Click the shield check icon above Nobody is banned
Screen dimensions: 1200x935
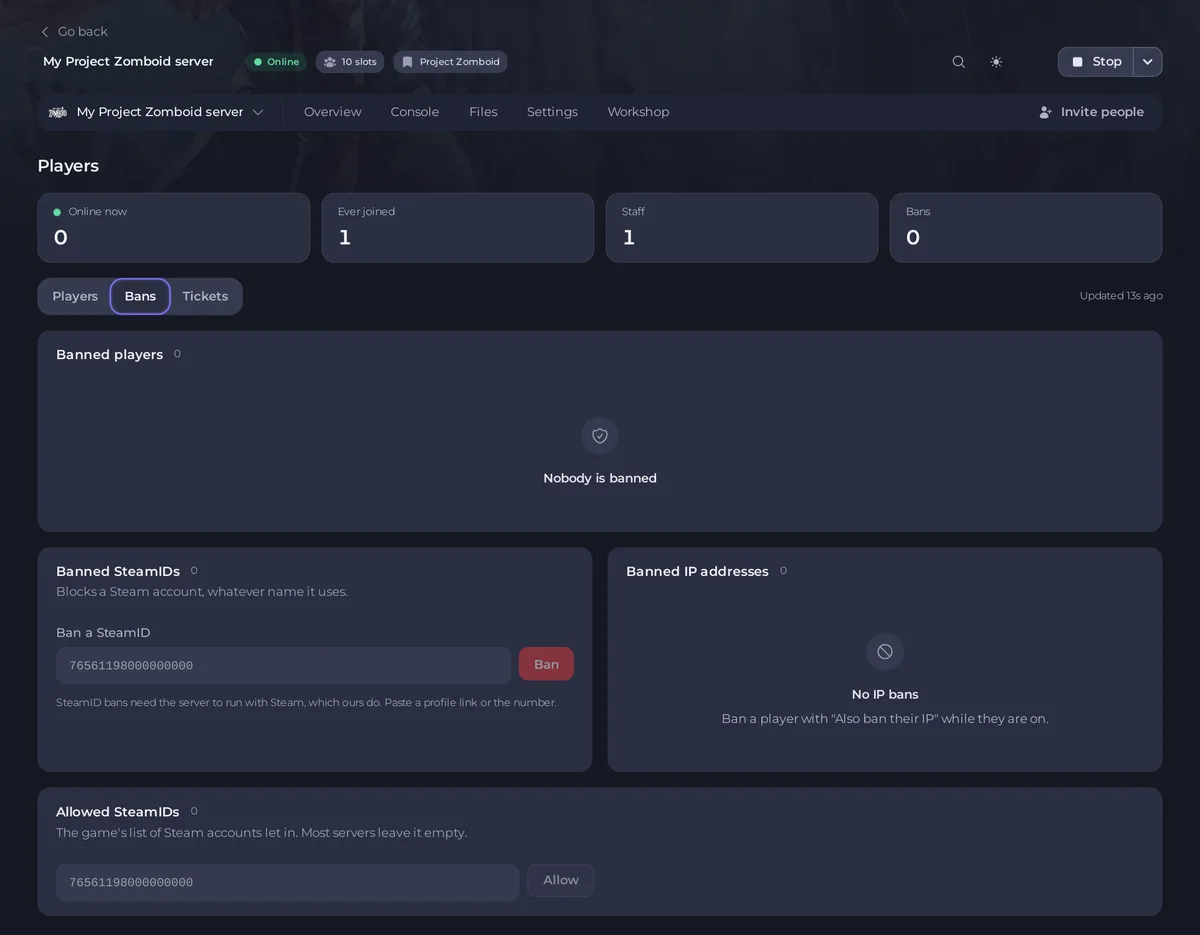[x=600, y=436]
